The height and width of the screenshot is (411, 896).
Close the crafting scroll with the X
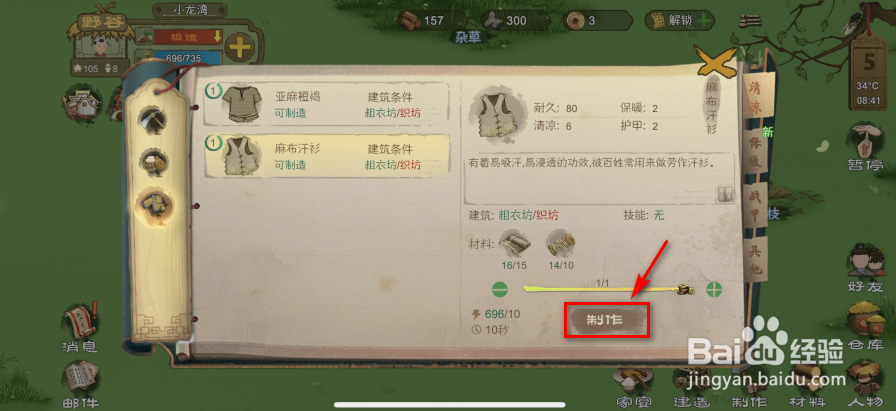(x=718, y=62)
